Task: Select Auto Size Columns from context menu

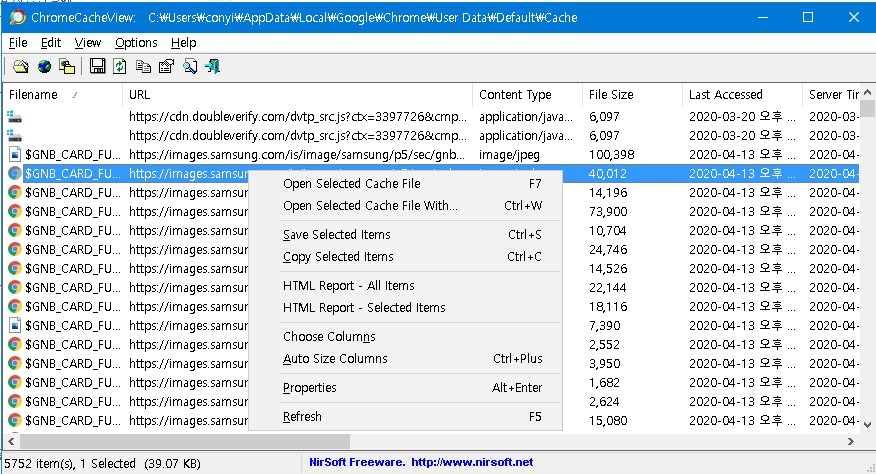Action: [406, 359]
